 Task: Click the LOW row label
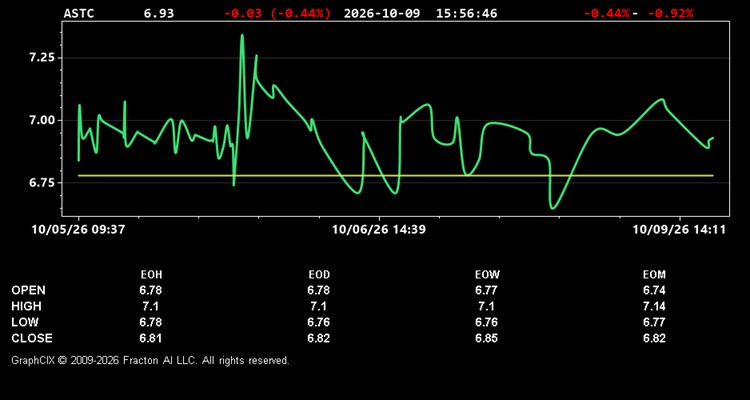pyautogui.click(x=24, y=322)
